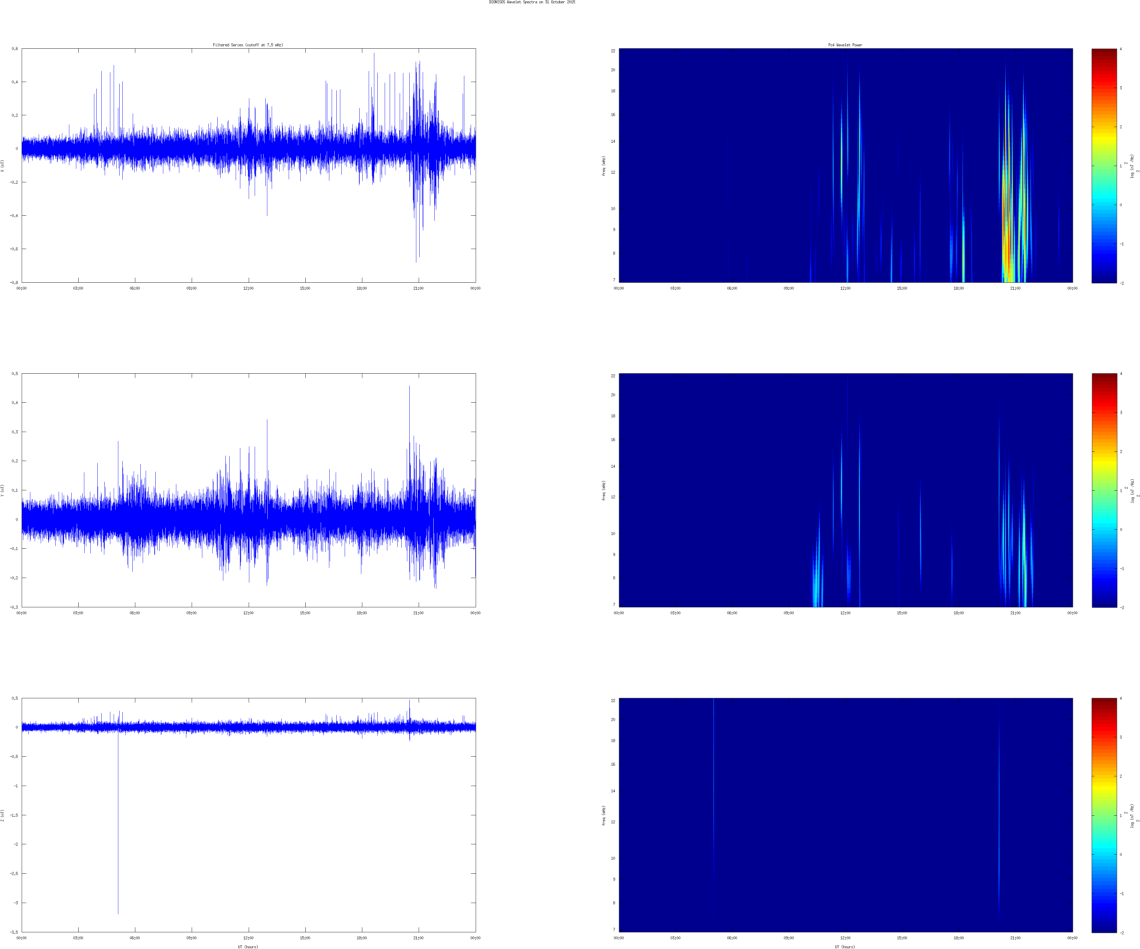The height and width of the screenshot is (949, 1140).
Task: Click the 'Pc4 Wavelet Power' title
Action: 845,45
